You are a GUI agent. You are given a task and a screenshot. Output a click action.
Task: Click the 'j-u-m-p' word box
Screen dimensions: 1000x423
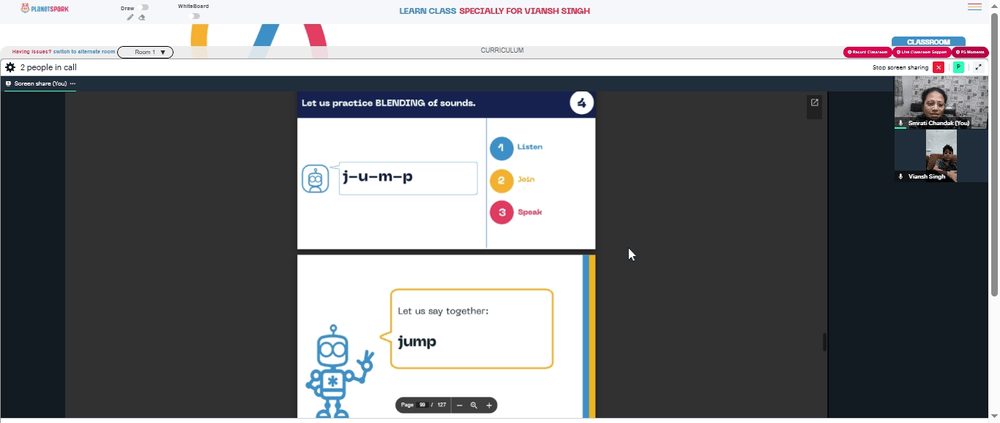(x=408, y=178)
